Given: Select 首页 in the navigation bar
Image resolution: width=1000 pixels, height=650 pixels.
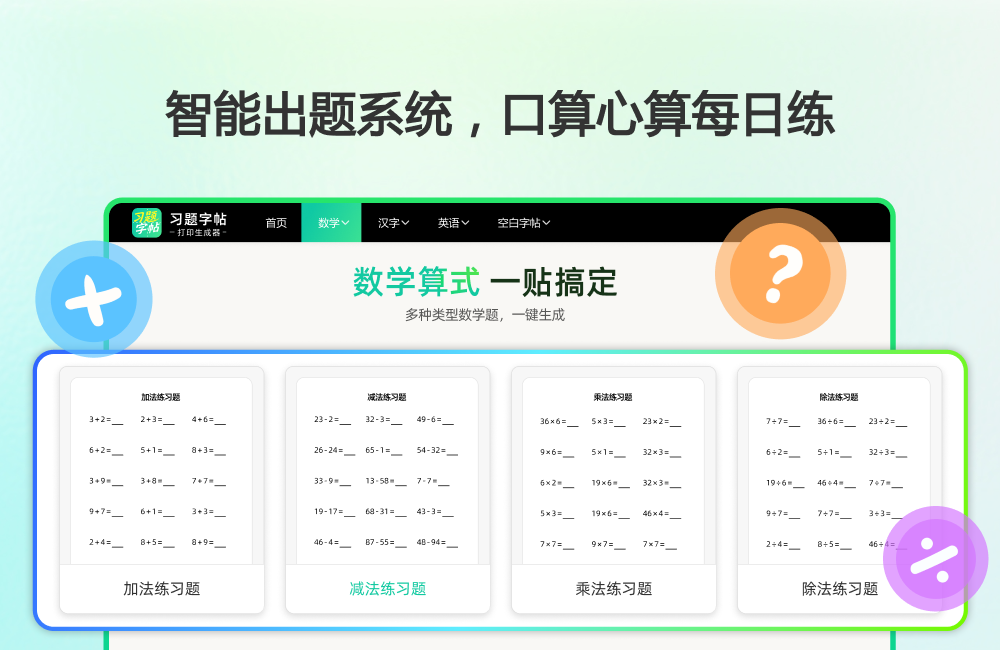Looking at the screenshot, I should click(x=276, y=222).
